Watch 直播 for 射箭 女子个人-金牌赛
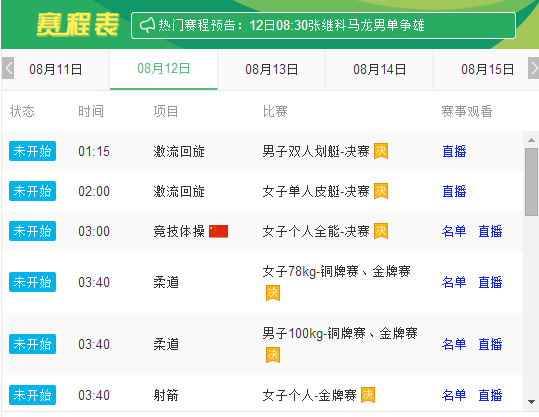Screen dimensions: 539x417 tap(490, 395)
